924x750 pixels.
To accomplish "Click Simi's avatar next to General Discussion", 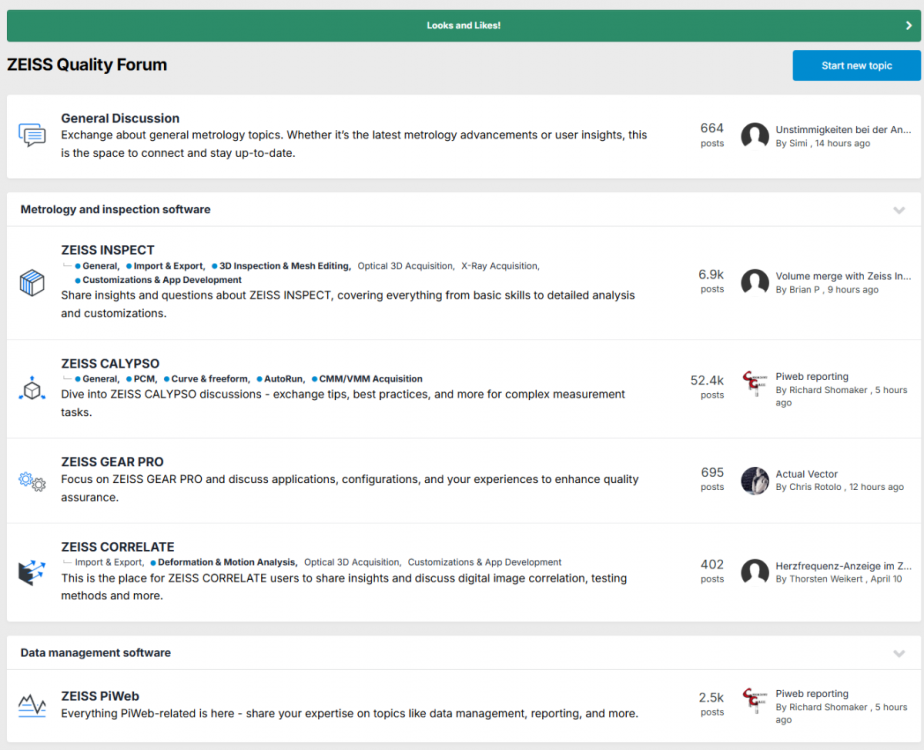I will coord(755,136).
